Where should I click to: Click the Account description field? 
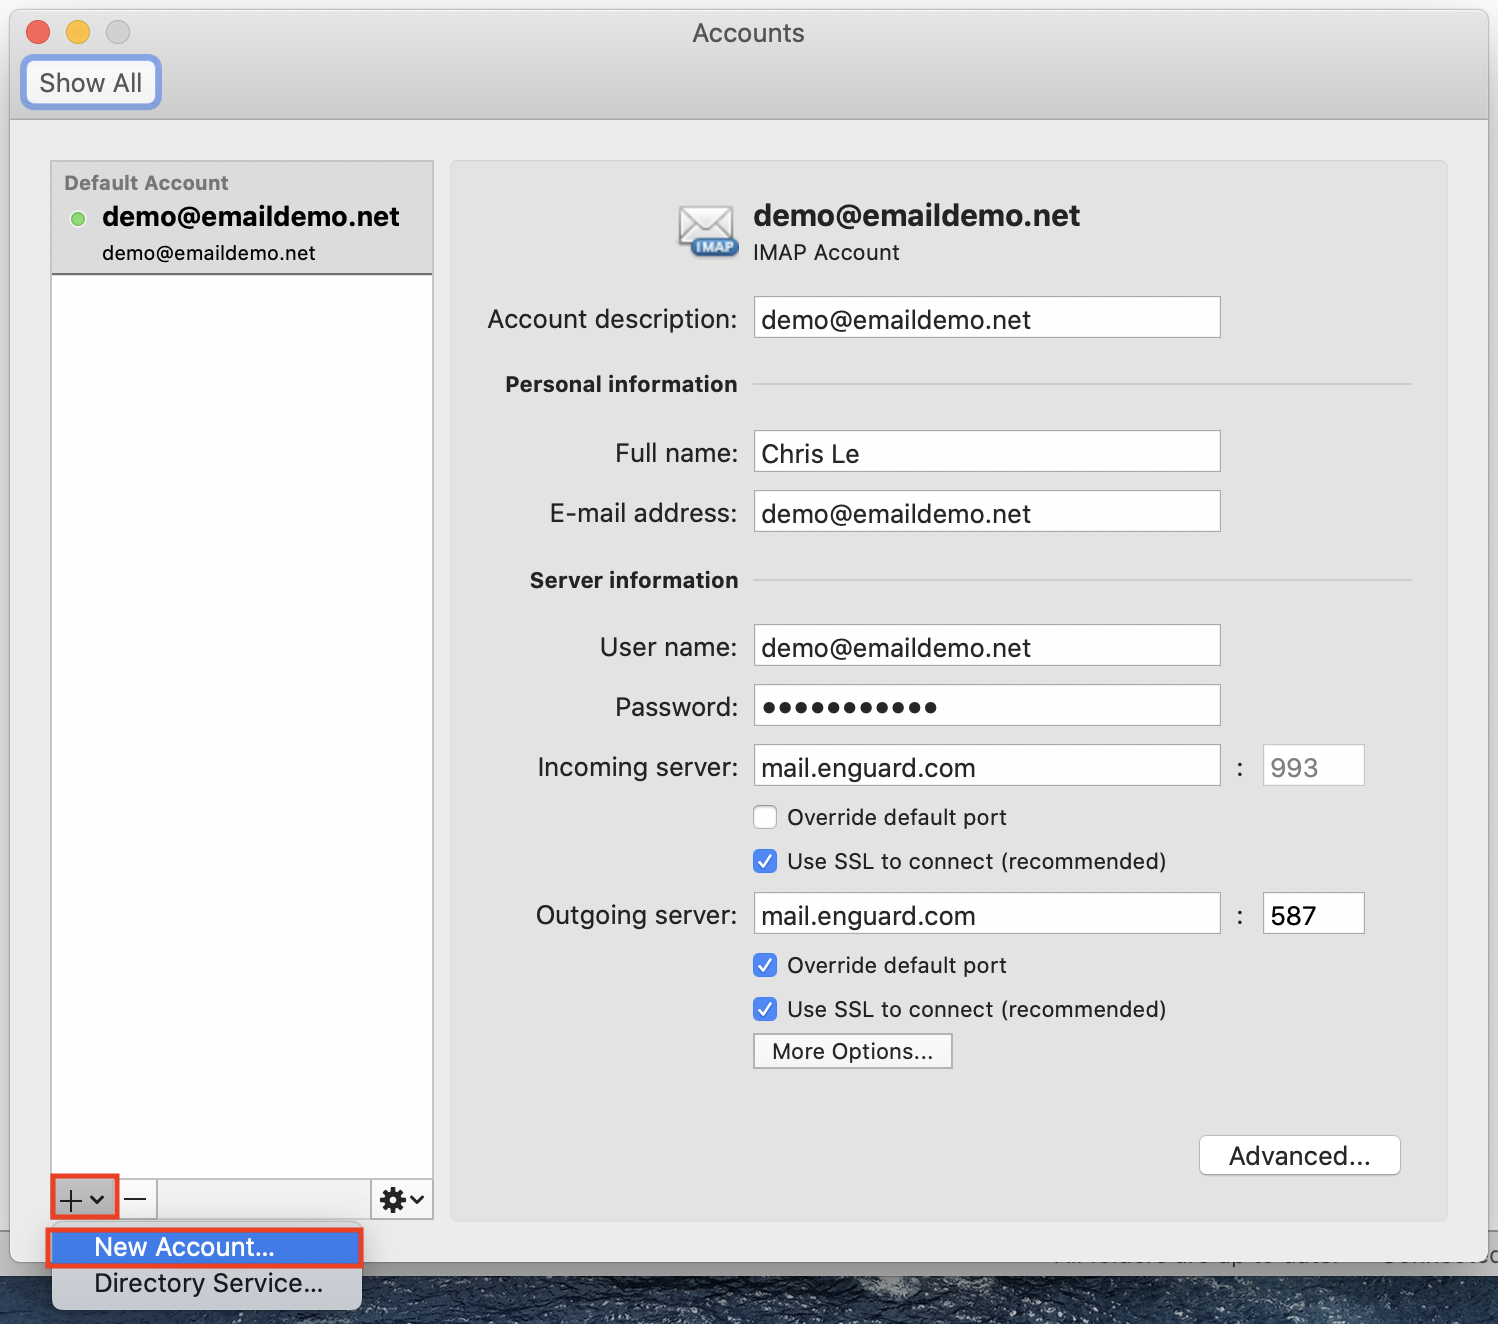(987, 318)
